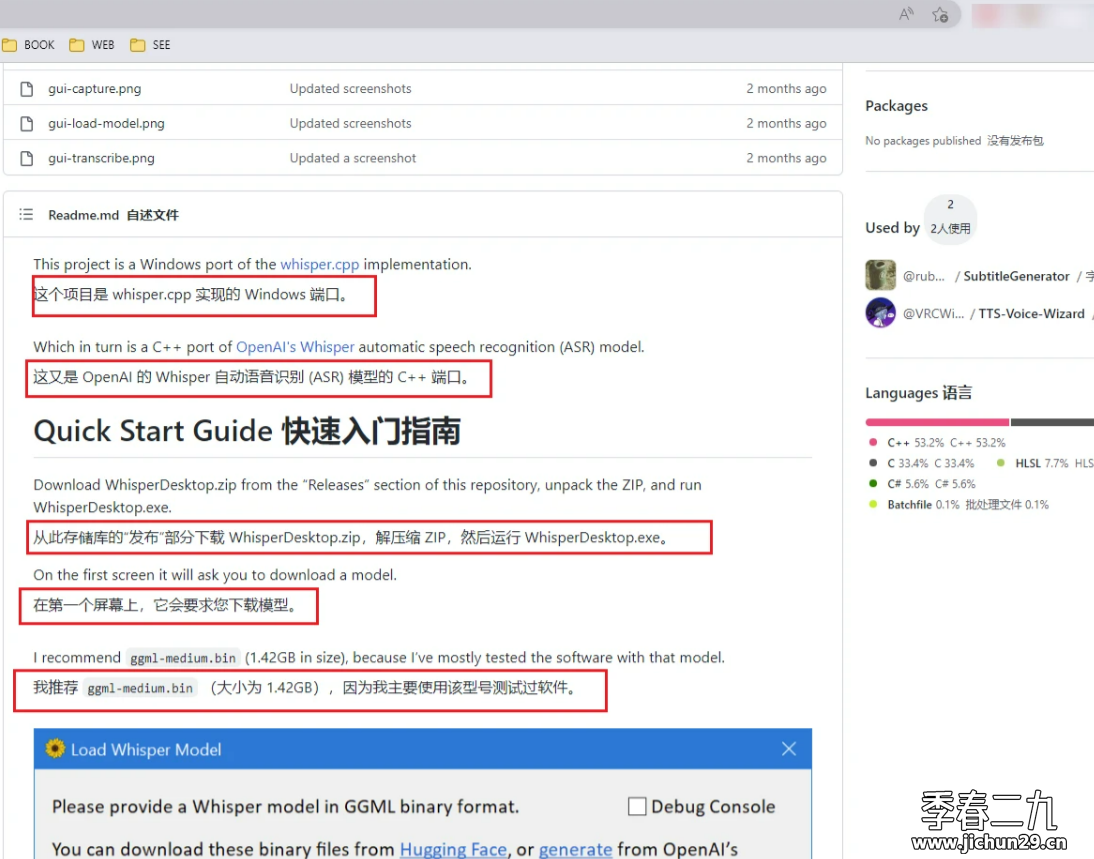Click the '2 months ago' for gui-transcribe.png
The height and width of the screenshot is (859, 1094).
click(786, 158)
